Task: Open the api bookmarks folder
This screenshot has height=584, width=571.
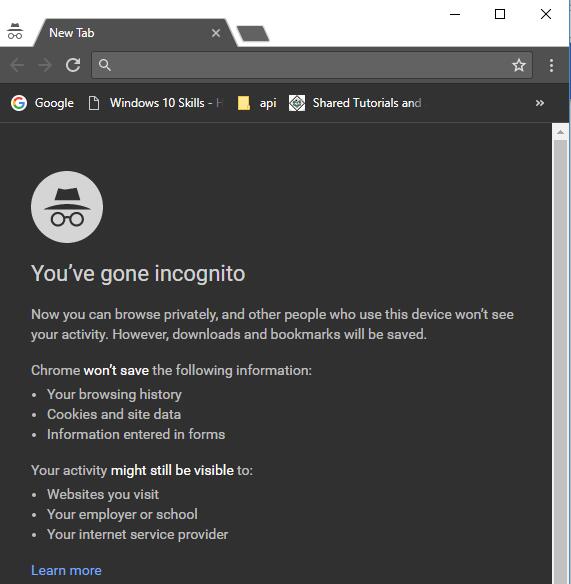Action: coord(257,103)
